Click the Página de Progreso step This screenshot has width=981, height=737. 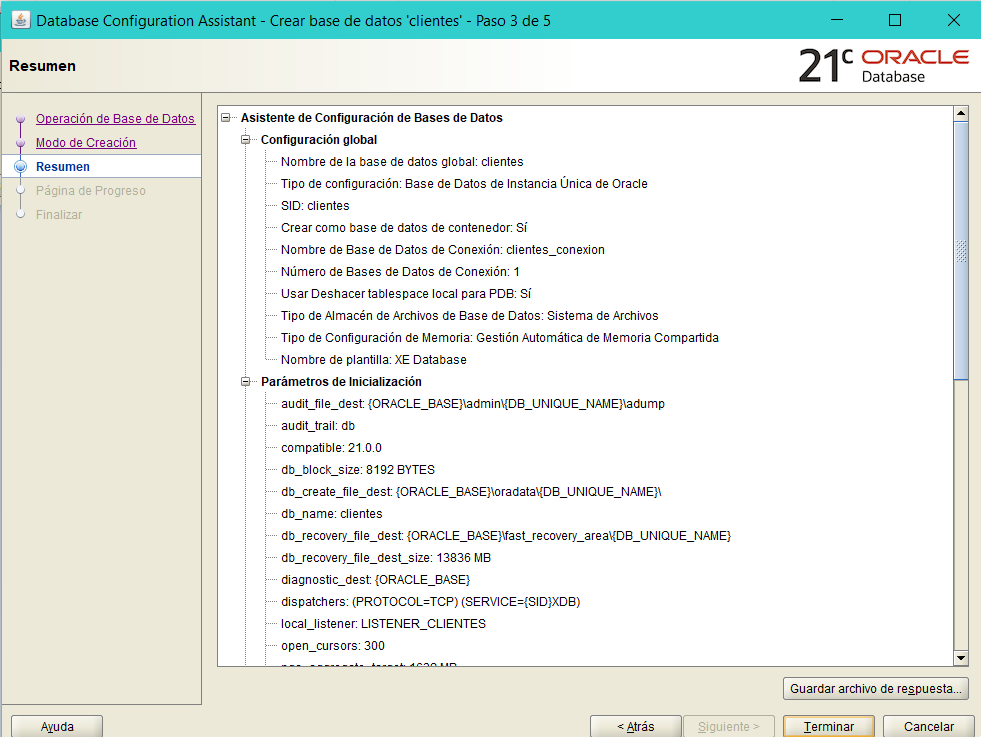(x=91, y=190)
